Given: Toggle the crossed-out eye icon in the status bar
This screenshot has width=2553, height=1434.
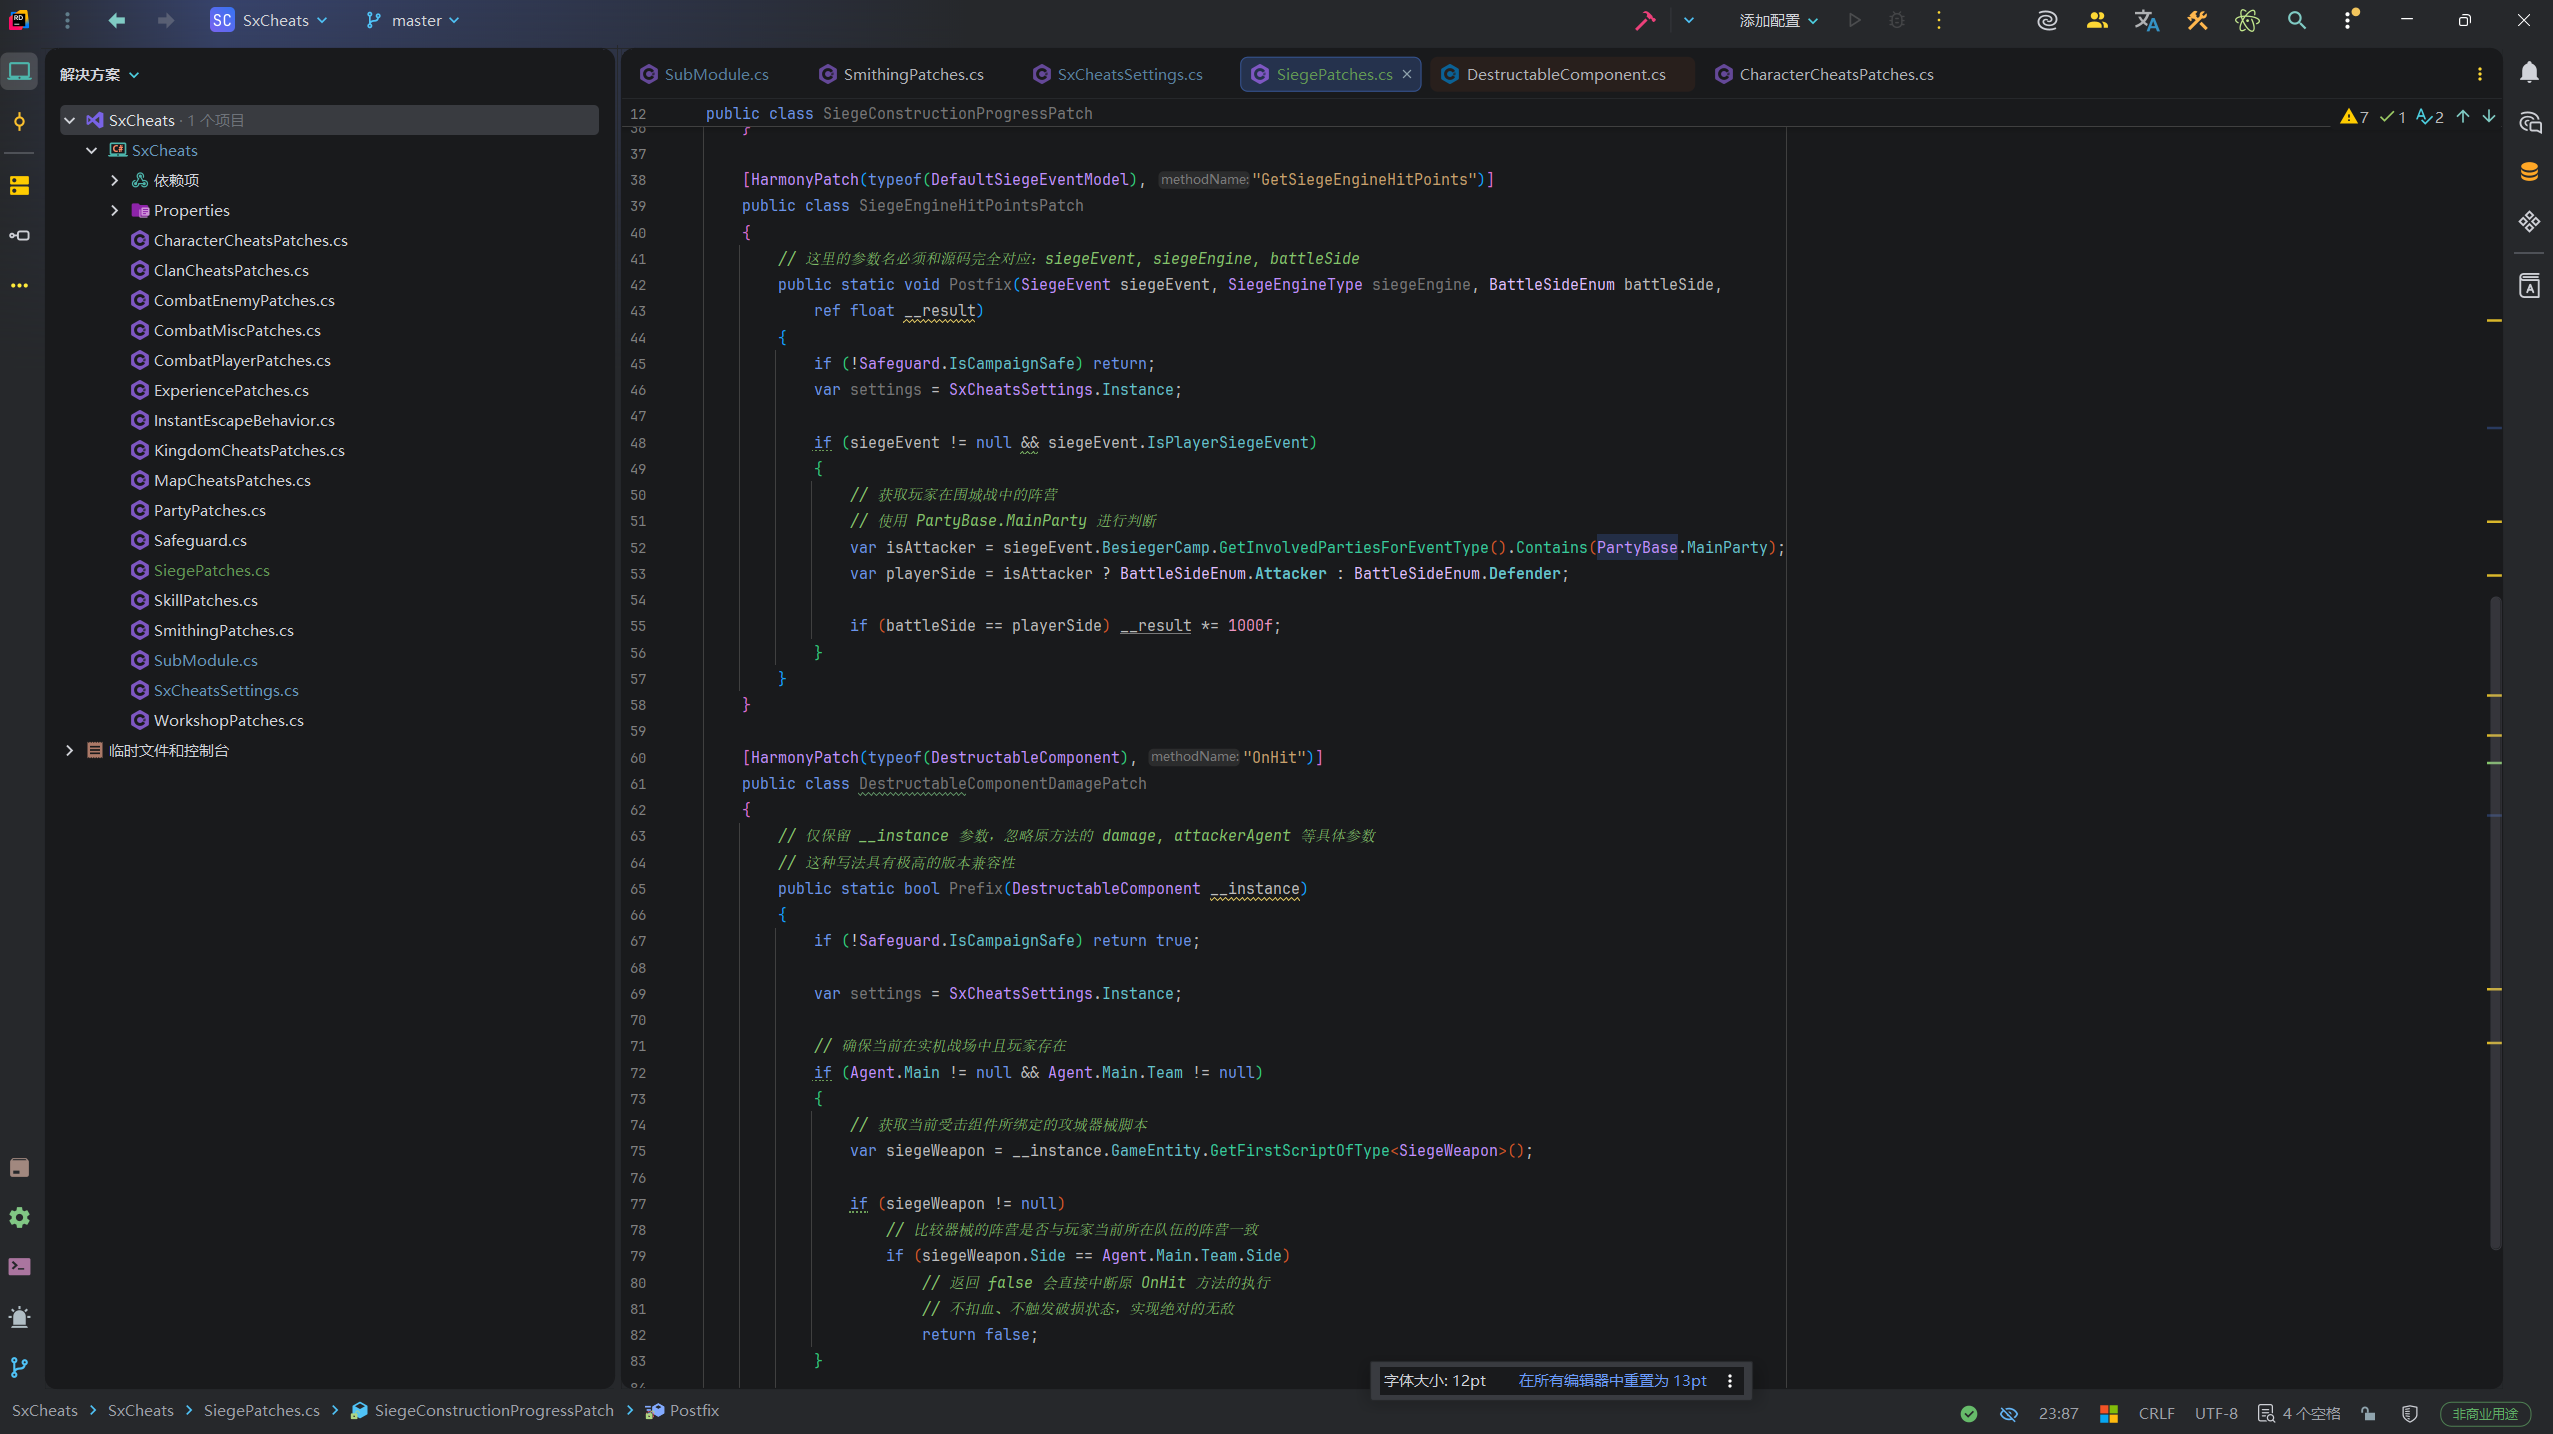Looking at the screenshot, I should click(x=2009, y=1413).
